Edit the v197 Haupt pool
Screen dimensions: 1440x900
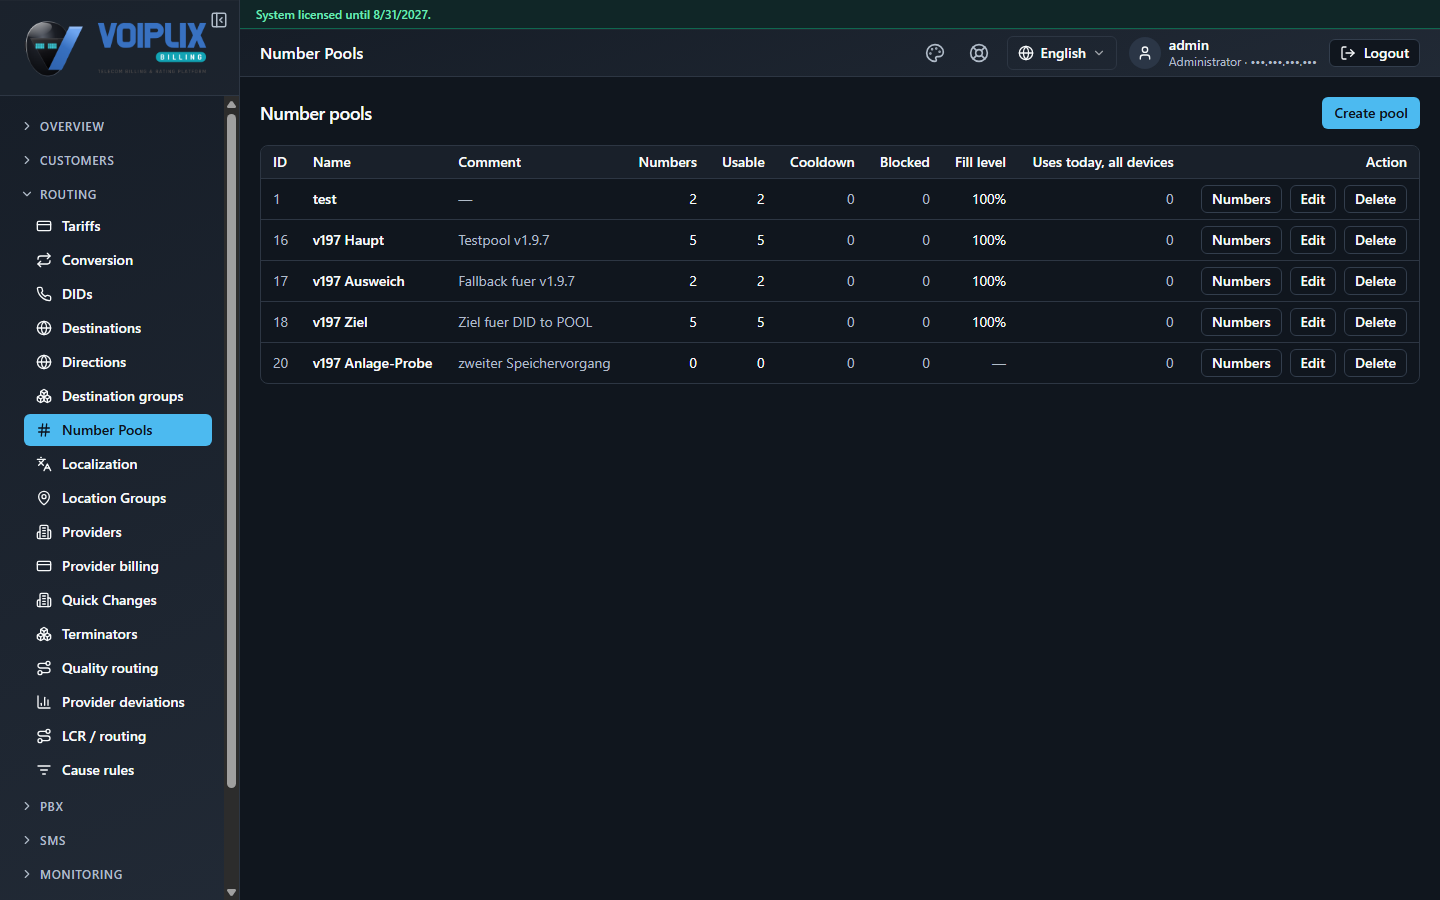pos(1312,240)
